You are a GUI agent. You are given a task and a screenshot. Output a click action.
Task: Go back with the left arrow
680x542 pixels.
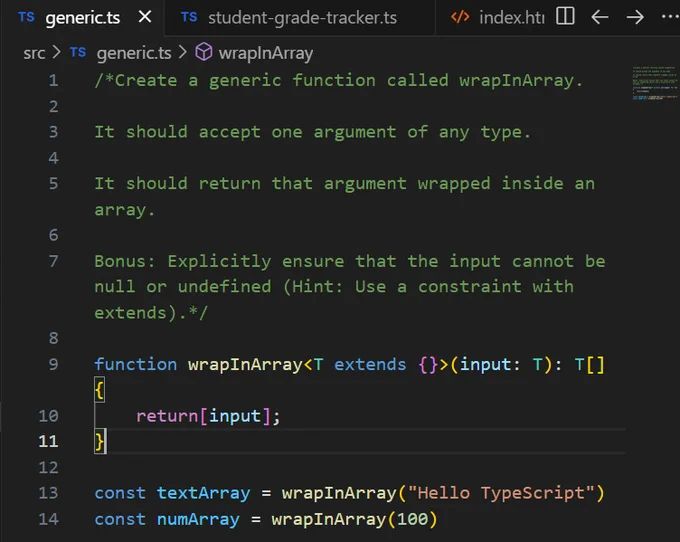(600, 17)
